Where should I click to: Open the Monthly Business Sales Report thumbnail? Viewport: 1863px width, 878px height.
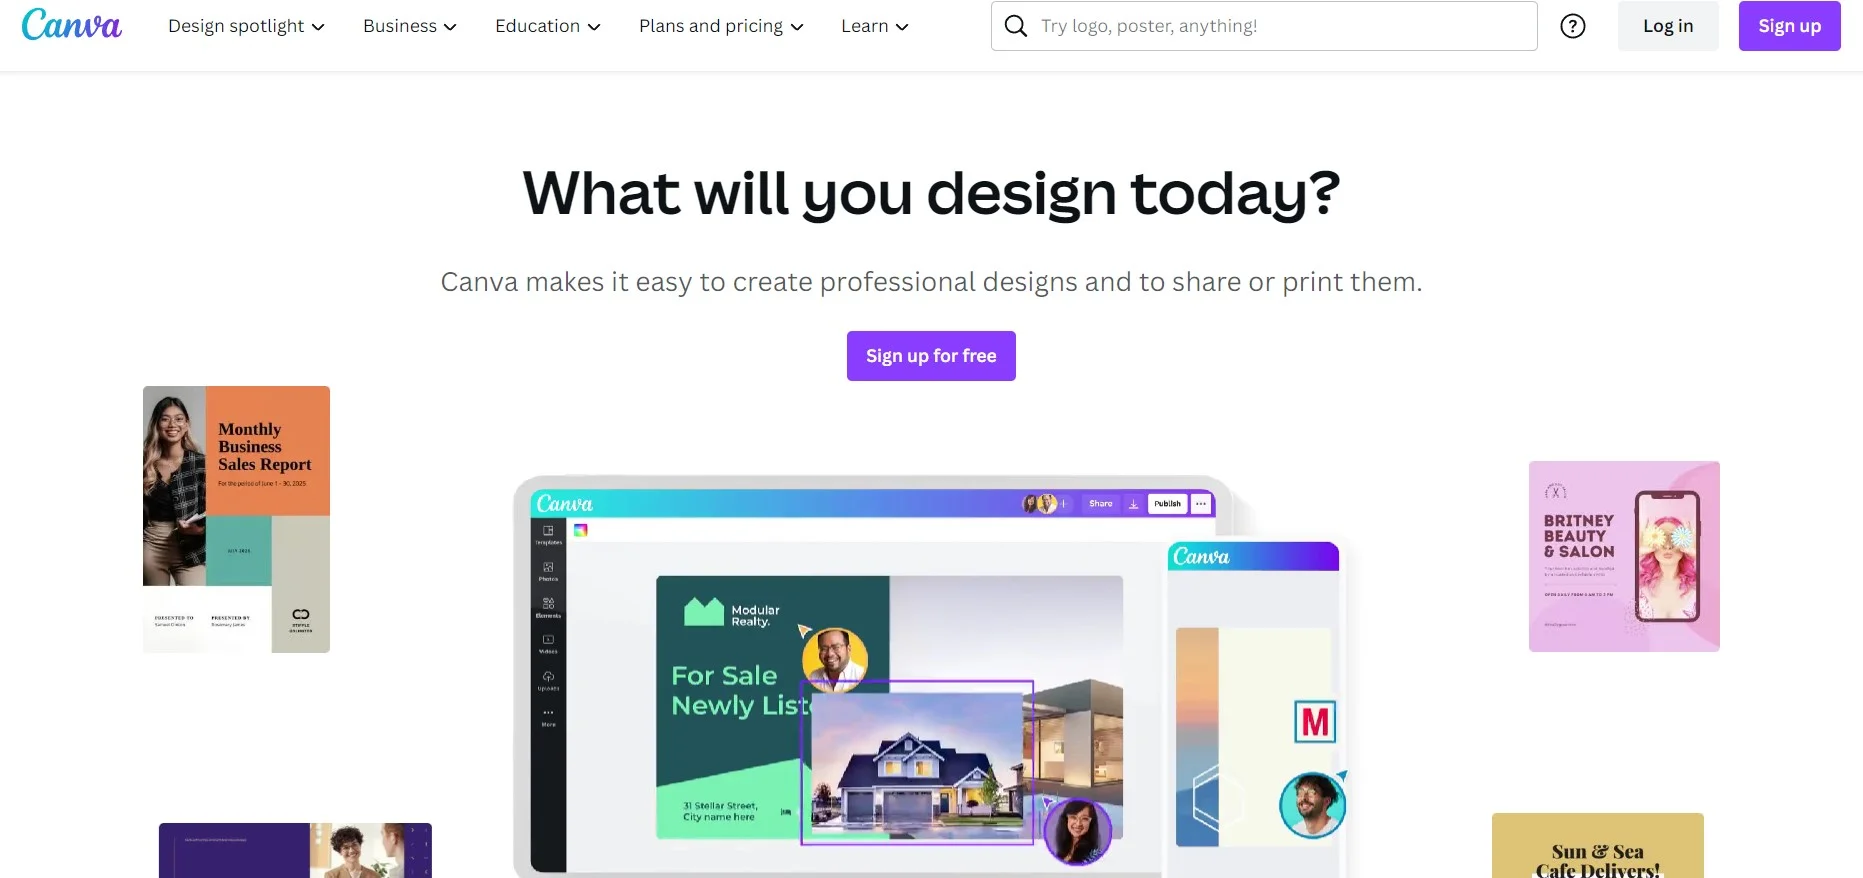click(236, 519)
